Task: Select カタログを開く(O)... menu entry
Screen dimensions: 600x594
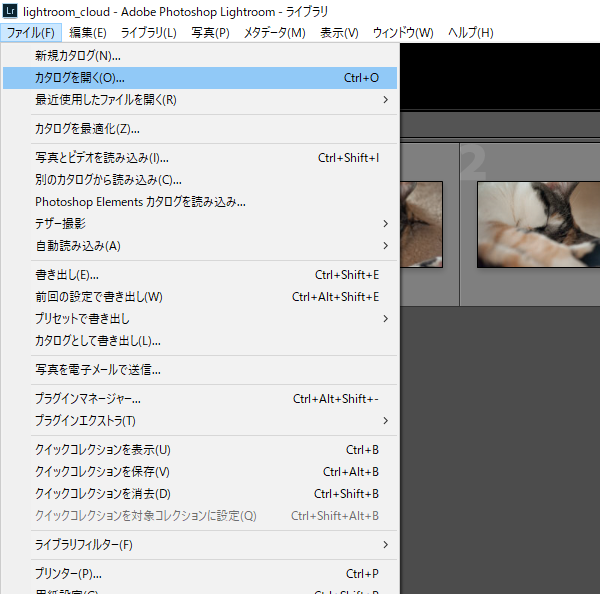Action: coord(80,77)
